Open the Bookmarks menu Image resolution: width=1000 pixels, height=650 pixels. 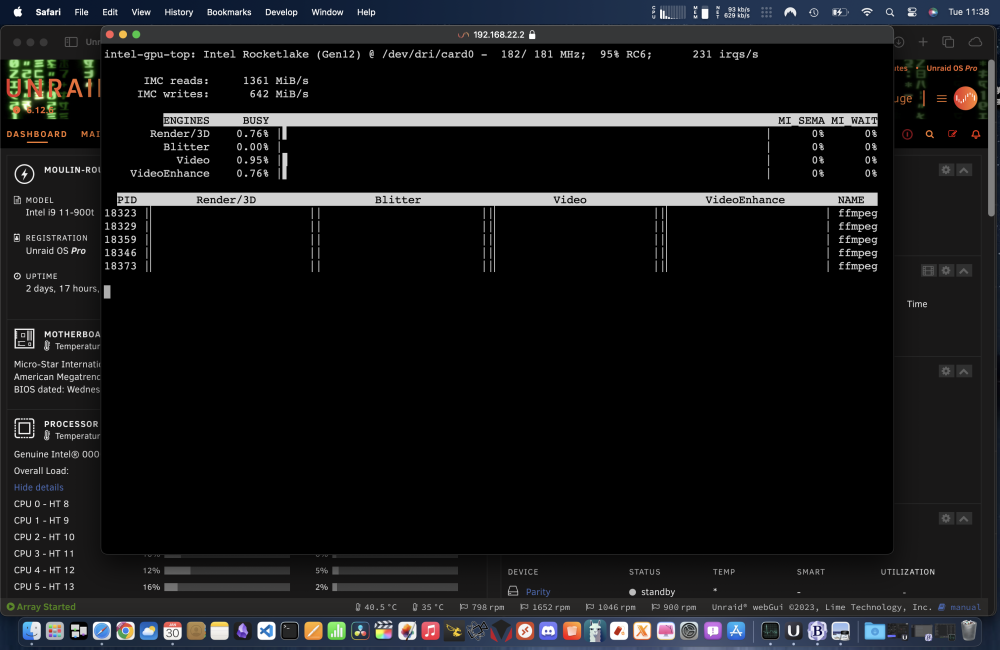[x=229, y=12]
